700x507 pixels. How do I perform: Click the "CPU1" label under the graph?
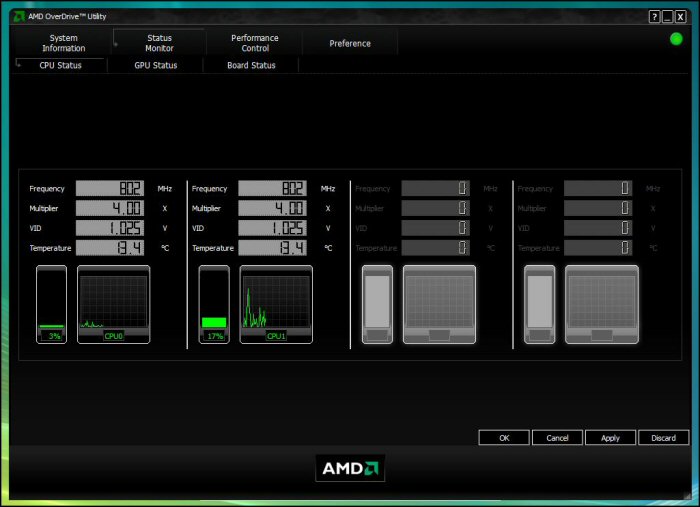[x=276, y=336]
